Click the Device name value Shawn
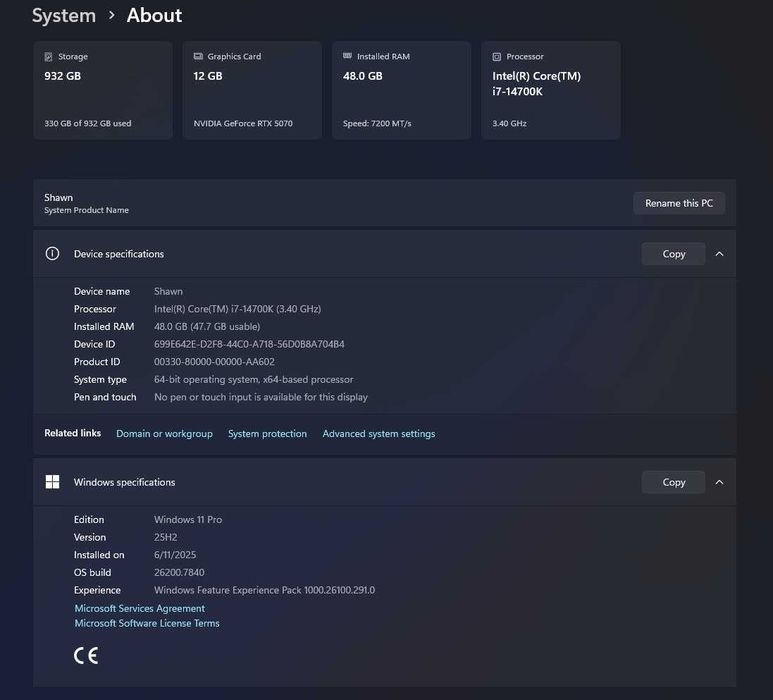Image resolution: width=773 pixels, height=700 pixels. [x=168, y=291]
